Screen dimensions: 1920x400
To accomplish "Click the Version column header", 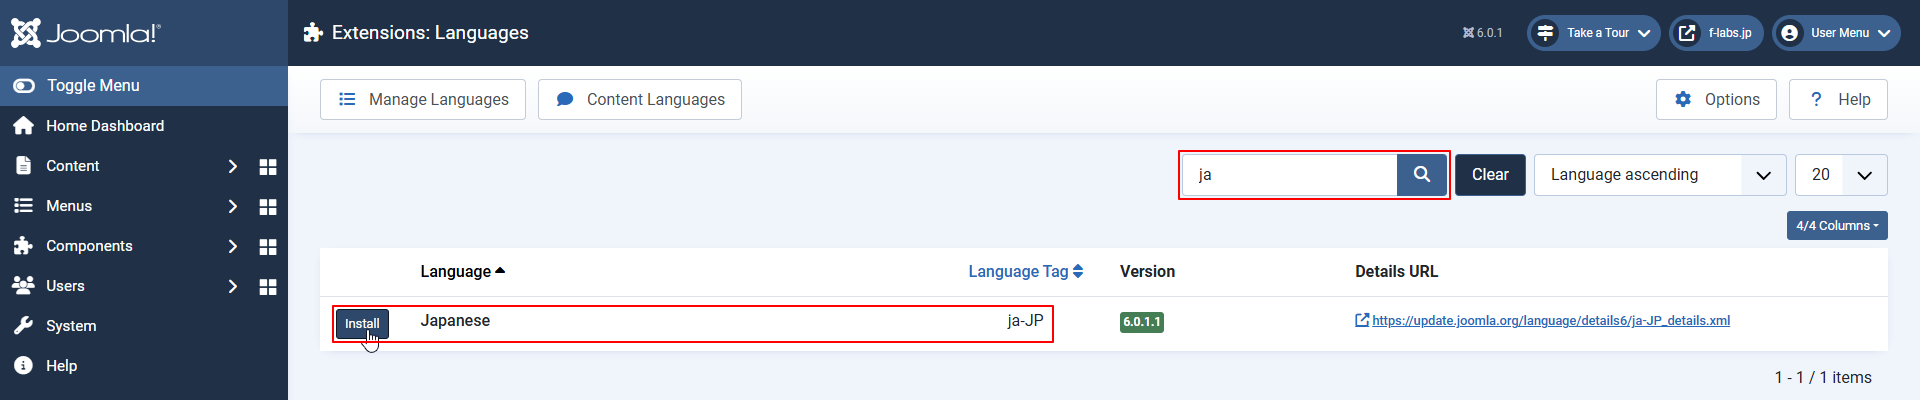I will pyautogui.click(x=1147, y=271).
